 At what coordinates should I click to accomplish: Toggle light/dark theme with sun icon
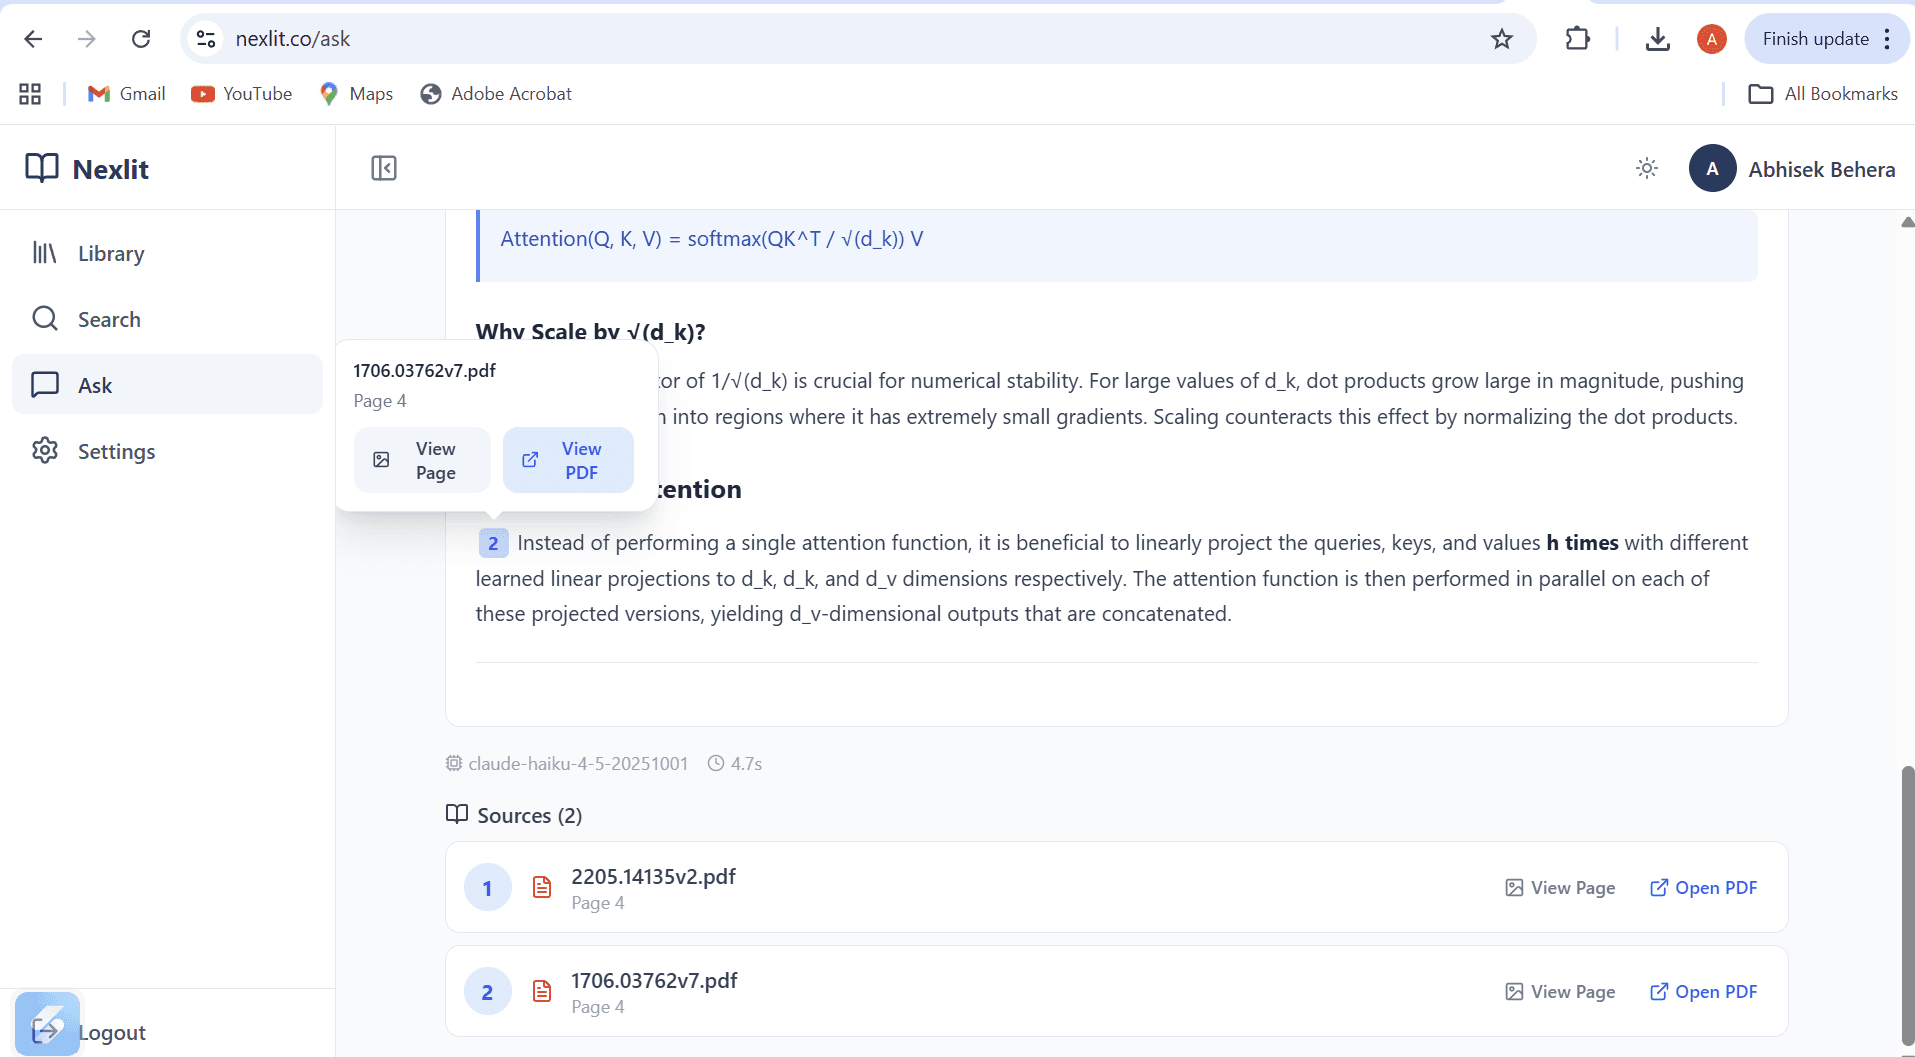1646,168
